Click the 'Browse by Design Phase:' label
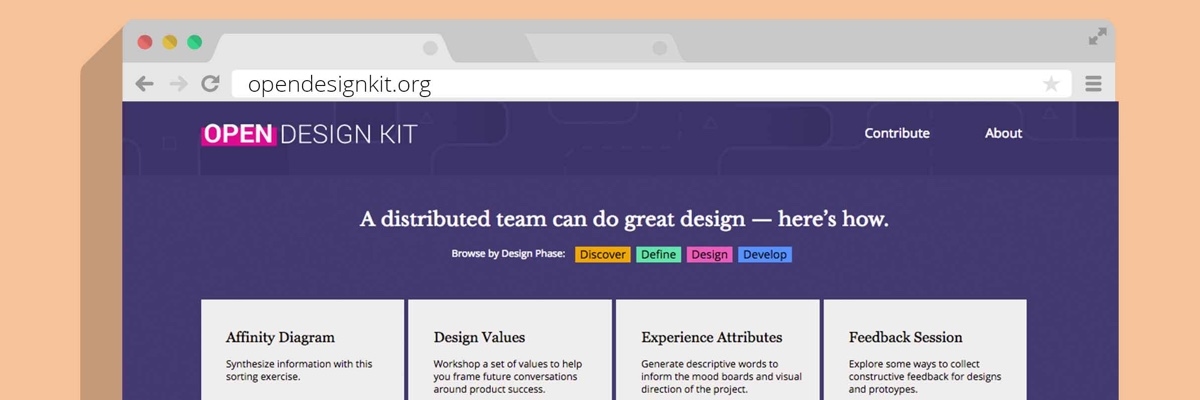1200x400 pixels. coord(508,254)
